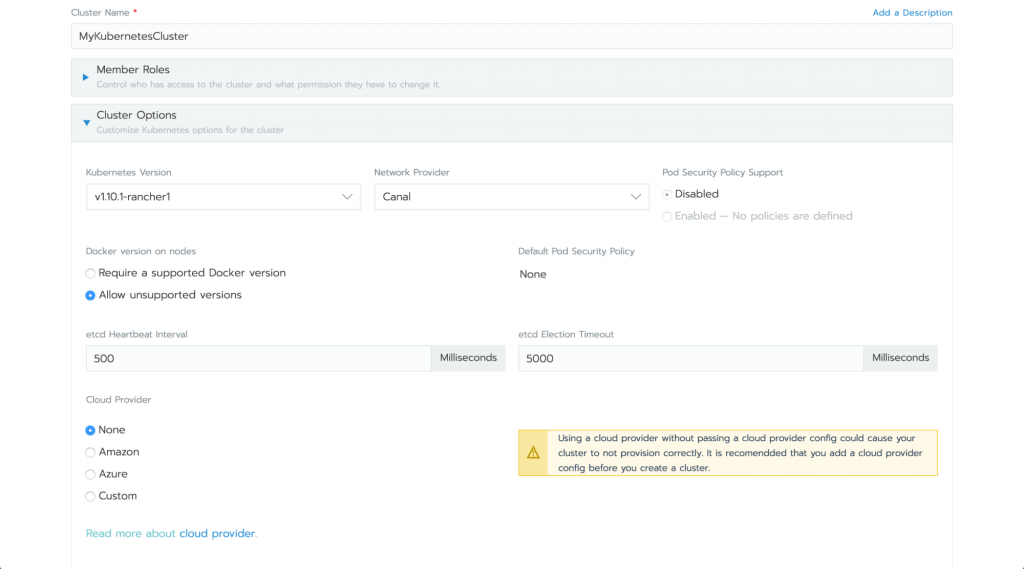Click the Cluster Options header title

[x=136, y=115]
